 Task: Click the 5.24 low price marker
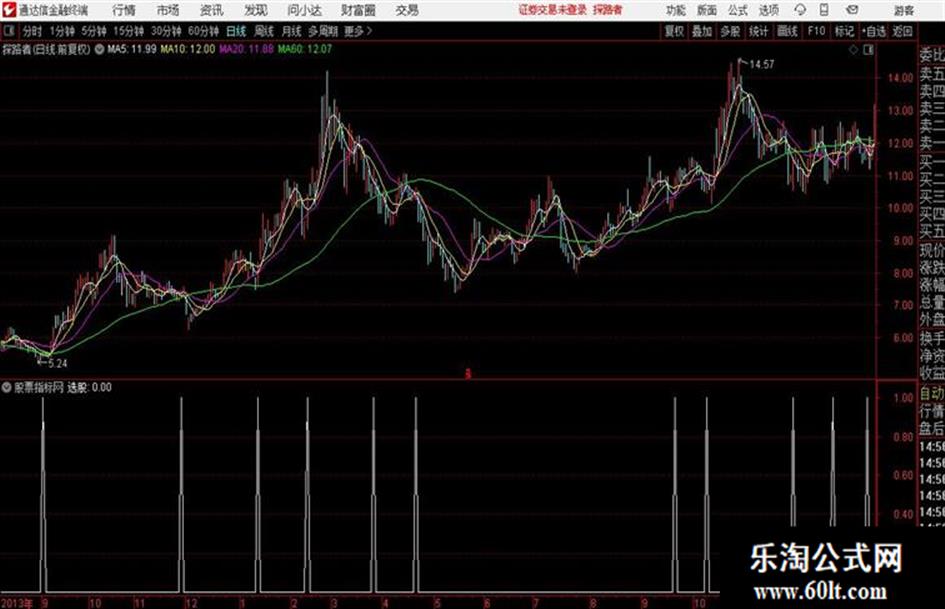coord(57,364)
